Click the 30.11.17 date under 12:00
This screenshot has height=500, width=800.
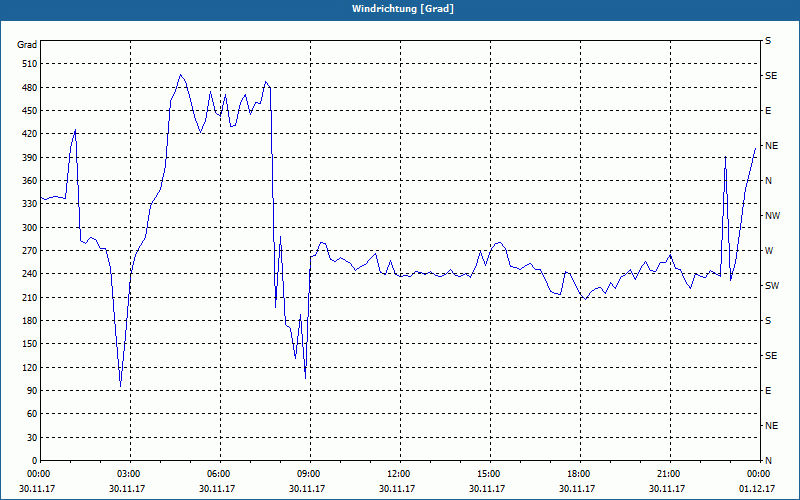tap(397, 488)
